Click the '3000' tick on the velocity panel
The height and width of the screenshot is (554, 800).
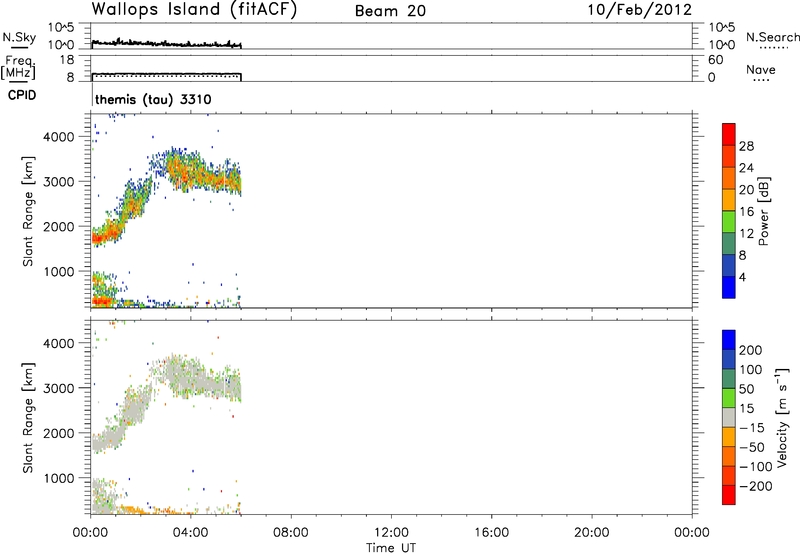(59, 388)
